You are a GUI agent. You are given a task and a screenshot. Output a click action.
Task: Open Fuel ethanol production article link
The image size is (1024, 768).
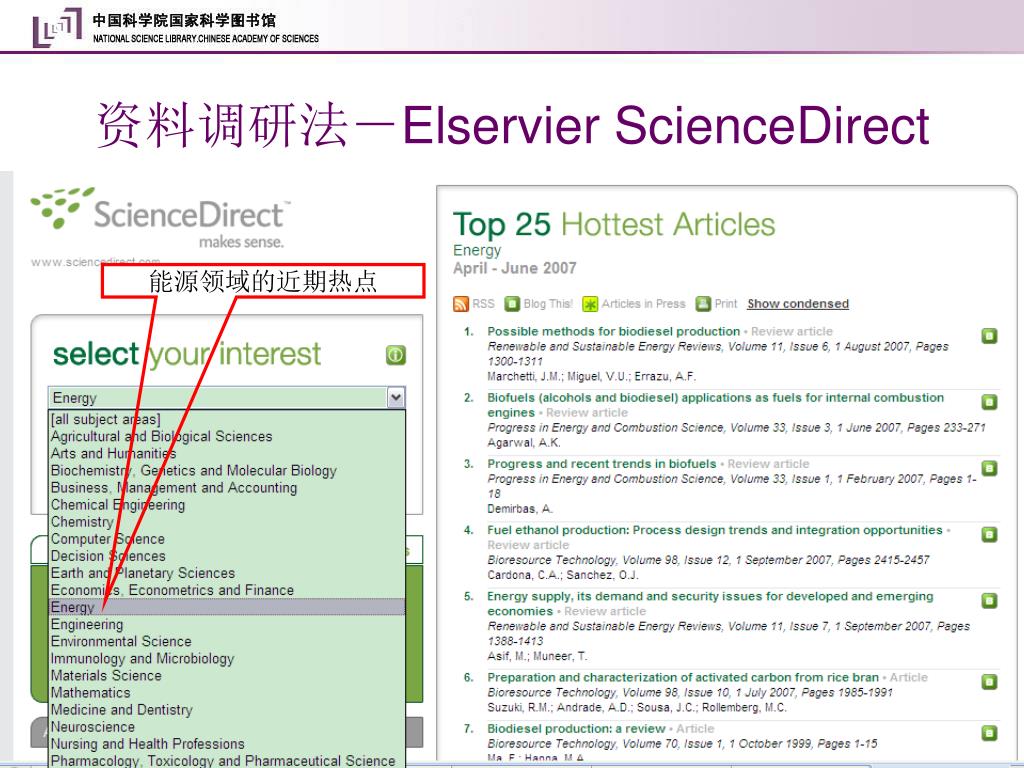(715, 530)
